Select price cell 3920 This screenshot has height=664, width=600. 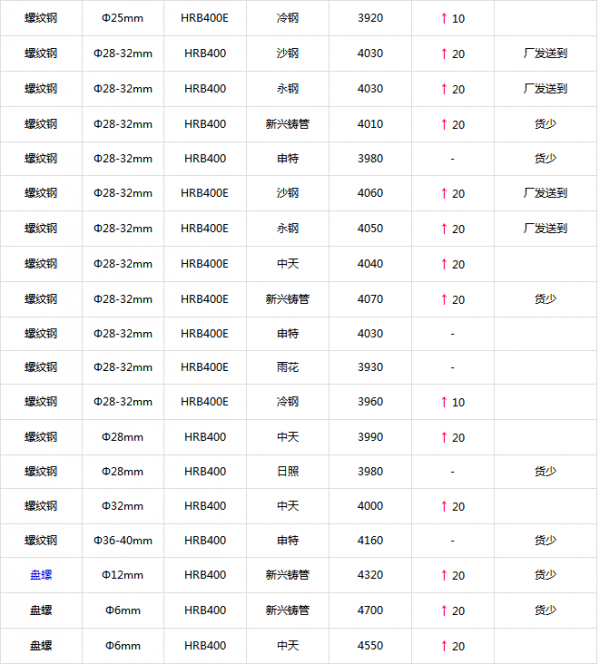[x=370, y=18]
